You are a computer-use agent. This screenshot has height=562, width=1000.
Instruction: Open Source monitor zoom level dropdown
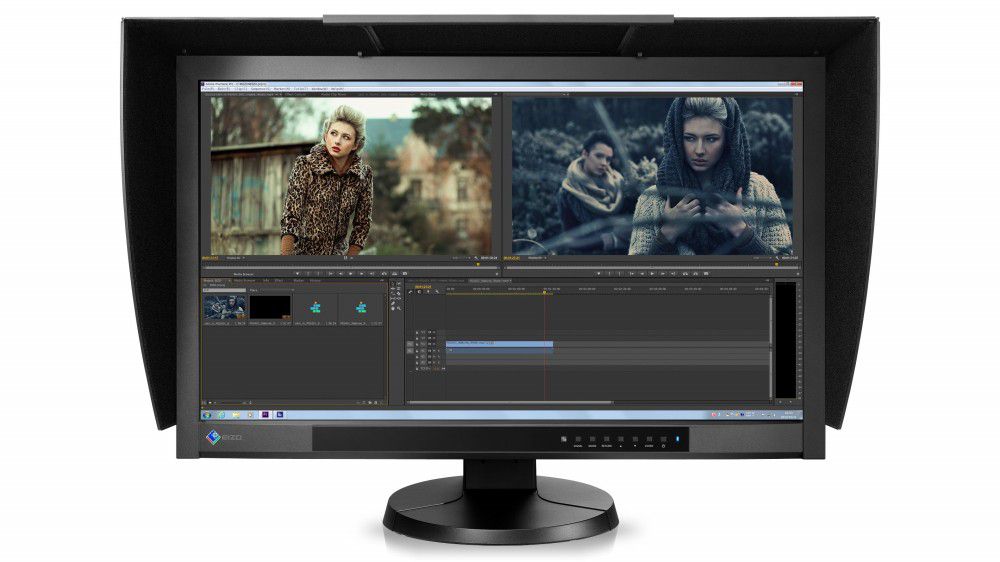pos(235,258)
